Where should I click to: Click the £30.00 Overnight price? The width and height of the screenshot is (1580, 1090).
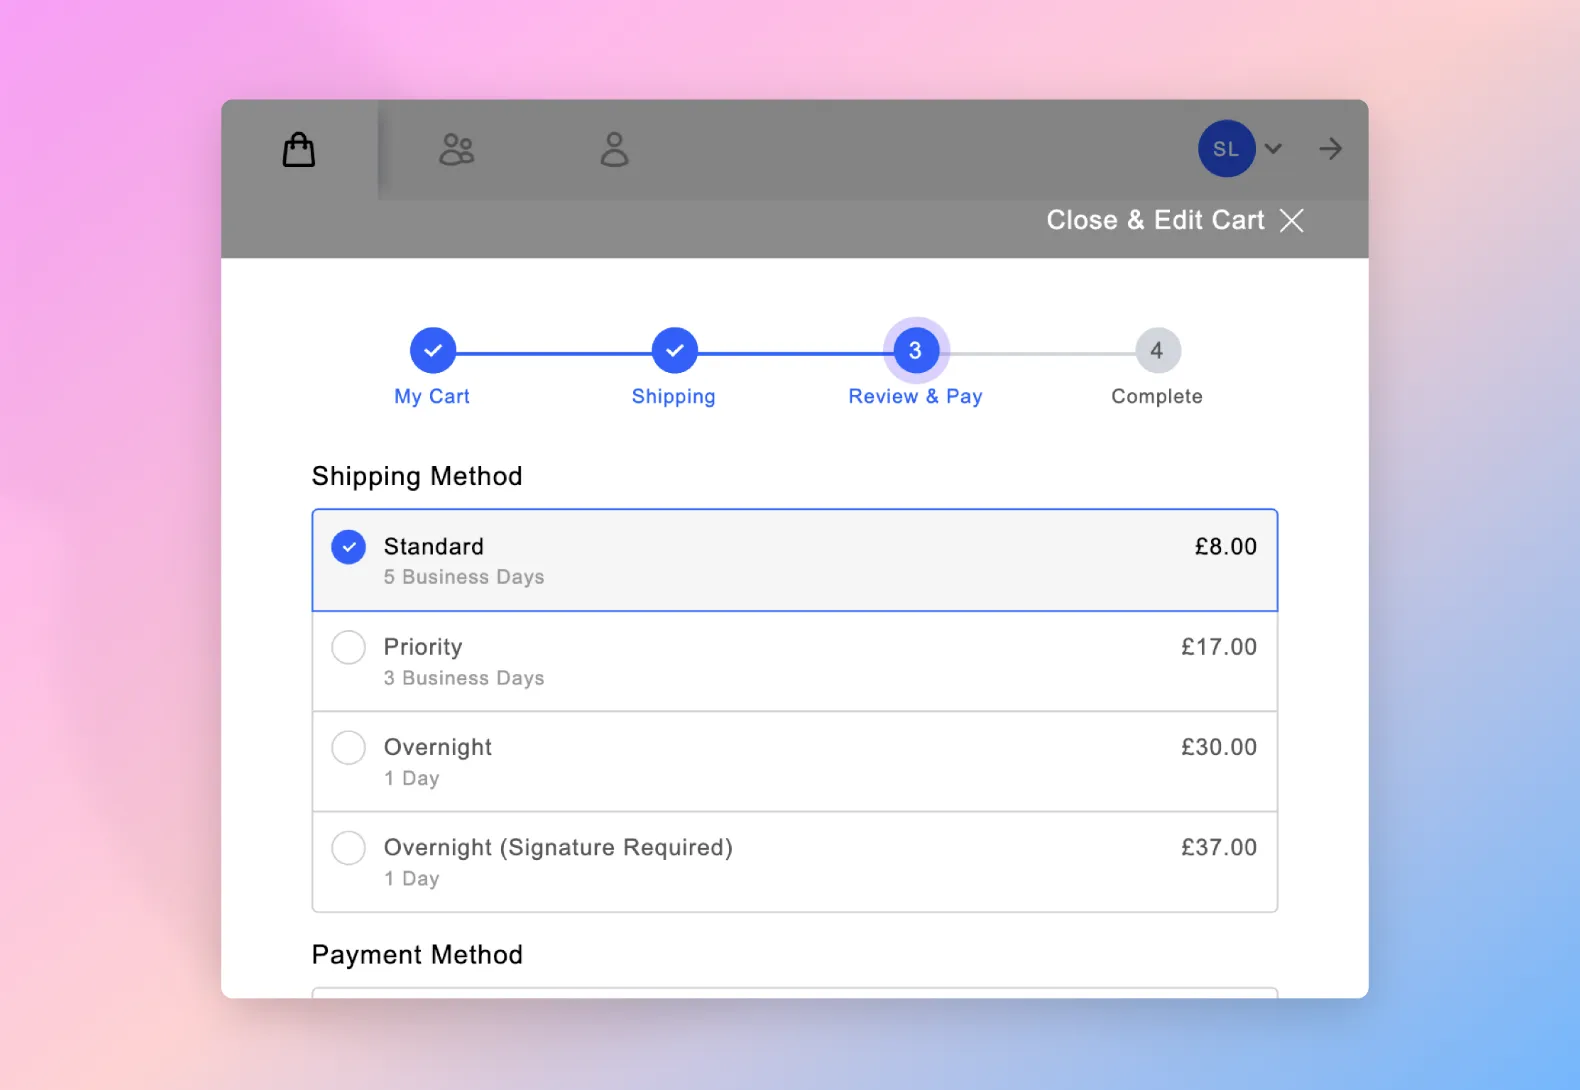(1219, 747)
